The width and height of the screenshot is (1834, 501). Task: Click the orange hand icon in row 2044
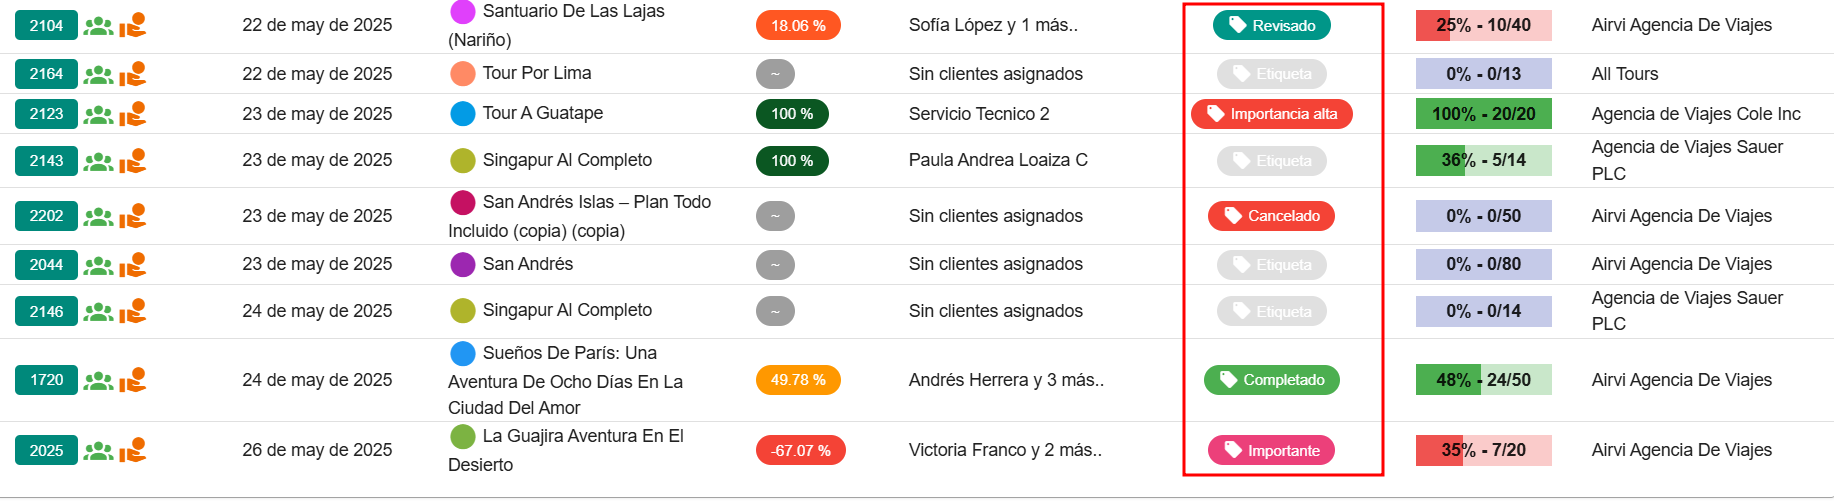pos(133,265)
